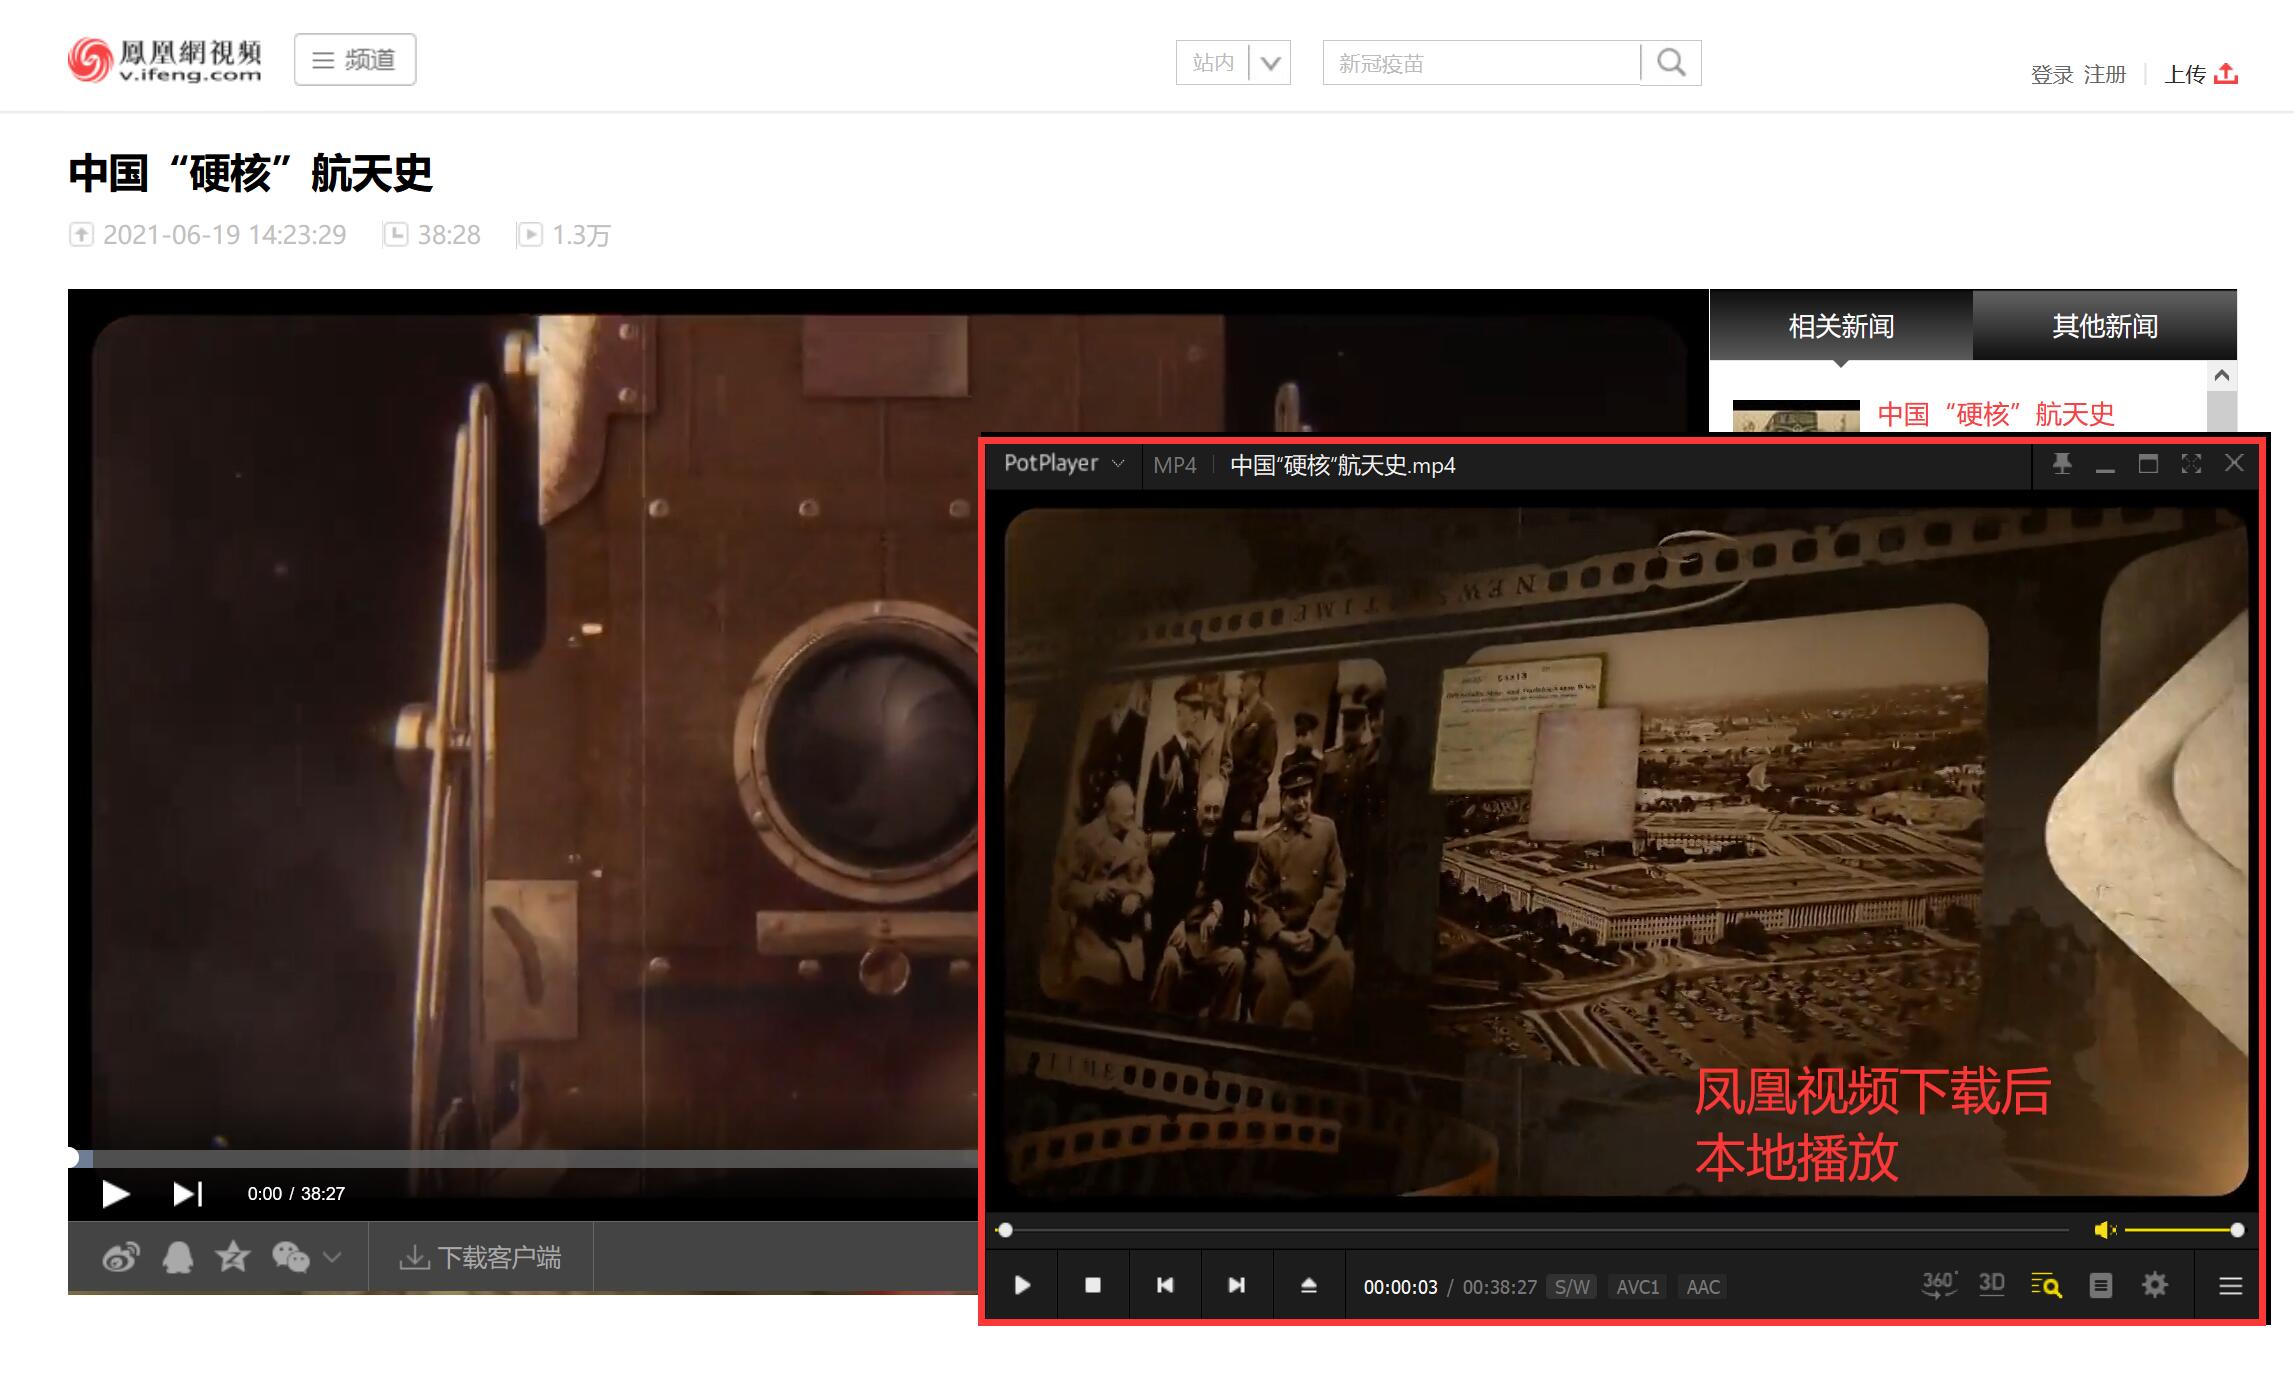Share video to QQ

tap(177, 1257)
